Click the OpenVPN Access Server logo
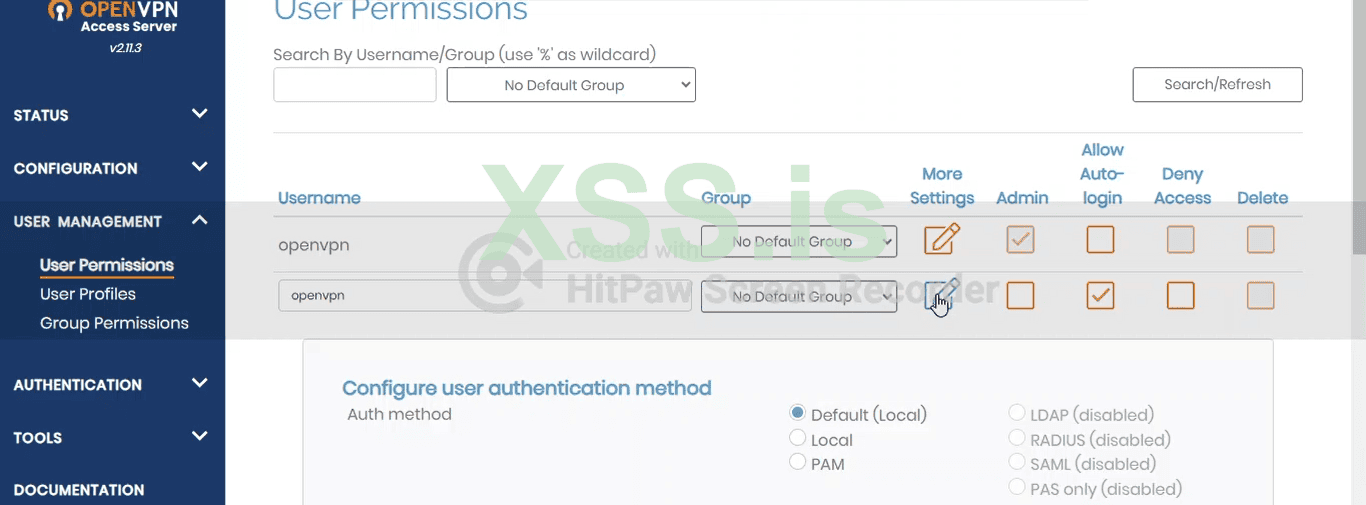1366x505 pixels. [x=113, y=17]
